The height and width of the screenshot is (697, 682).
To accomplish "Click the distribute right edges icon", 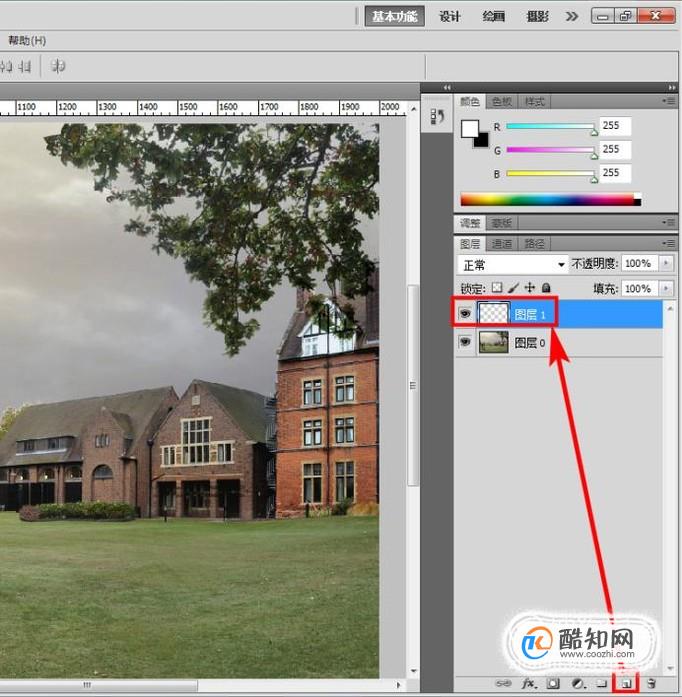I will (25, 67).
